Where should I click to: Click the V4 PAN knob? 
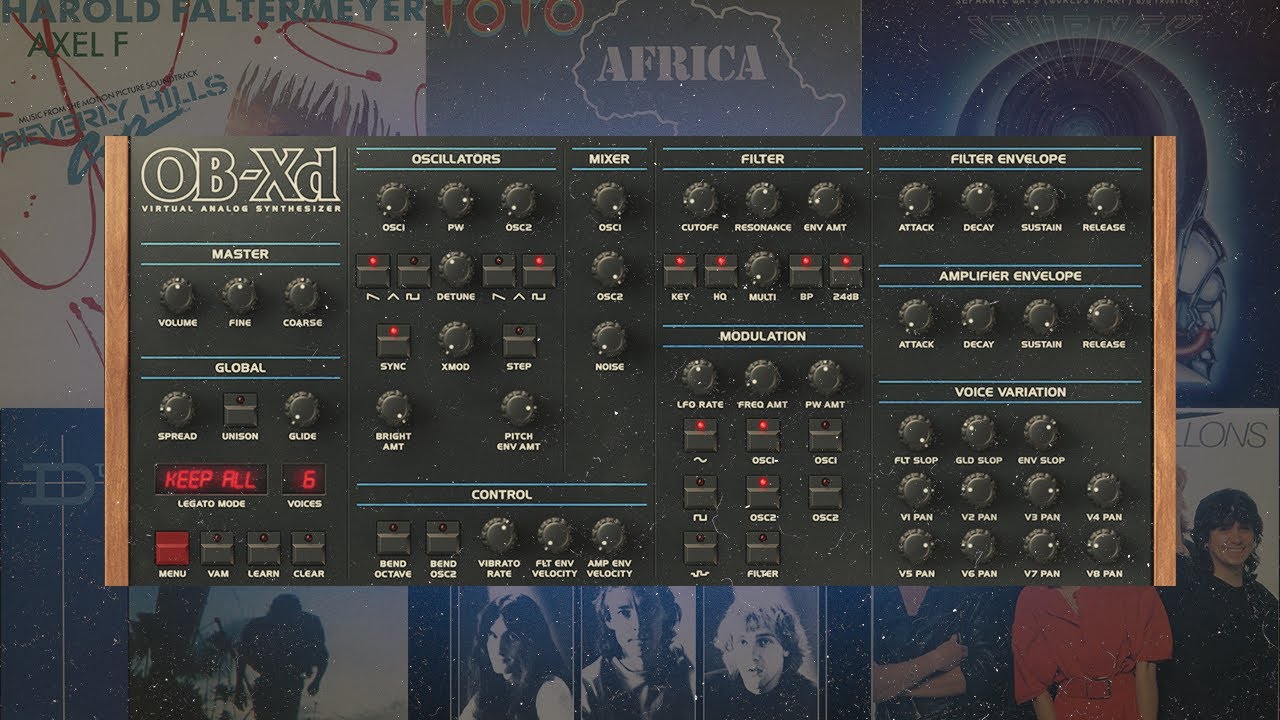pos(1104,490)
